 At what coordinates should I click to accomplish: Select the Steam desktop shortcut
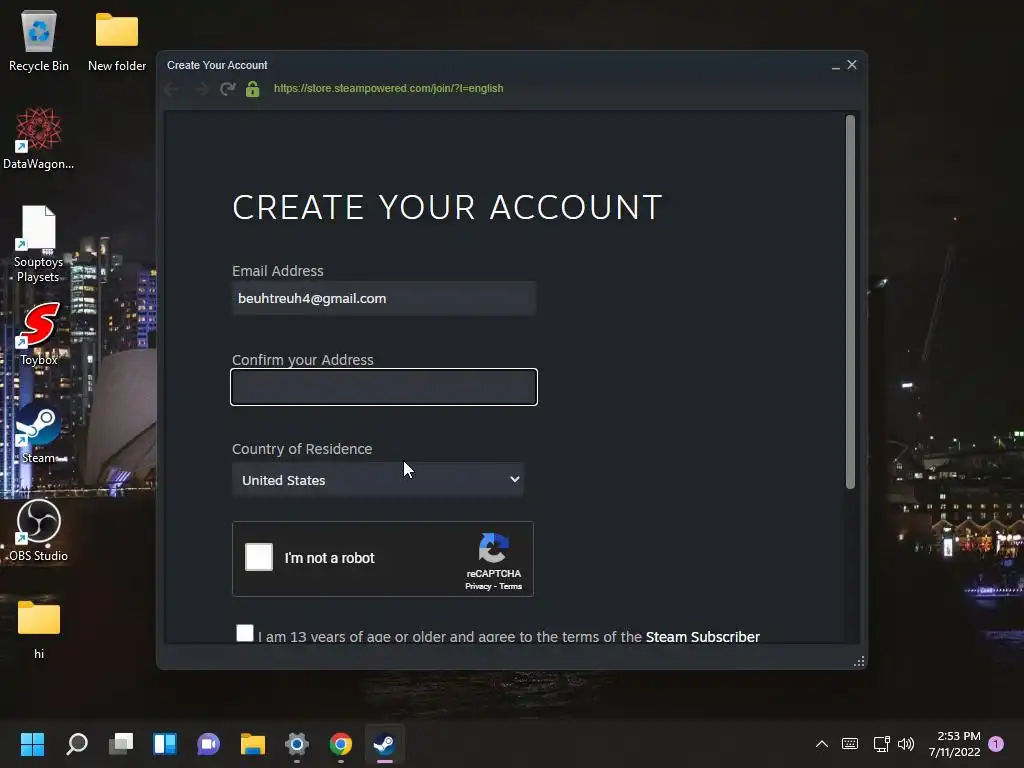point(39,432)
